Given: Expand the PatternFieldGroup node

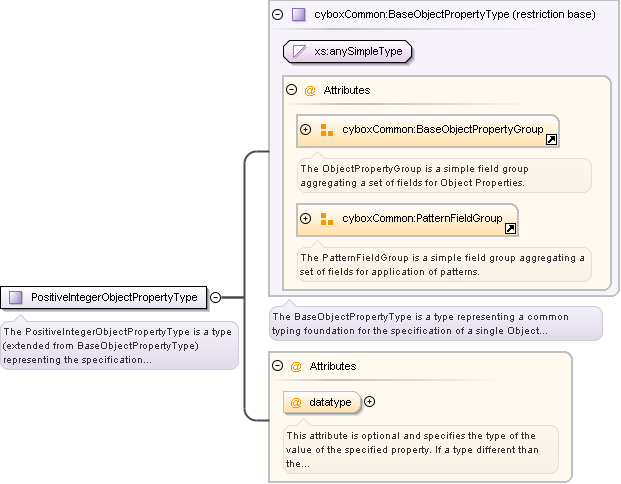Looking at the screenshot, I should pos(306,219).
